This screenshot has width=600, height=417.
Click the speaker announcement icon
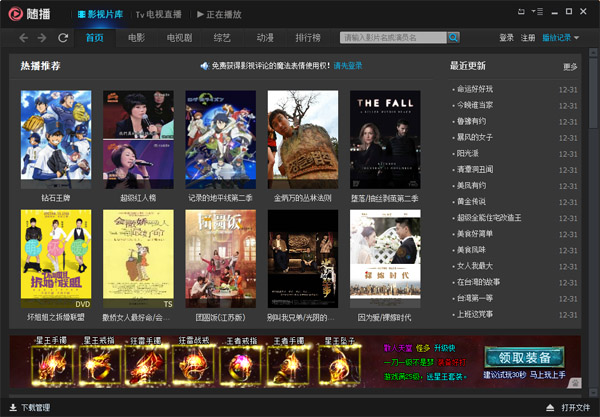[204, 66]
